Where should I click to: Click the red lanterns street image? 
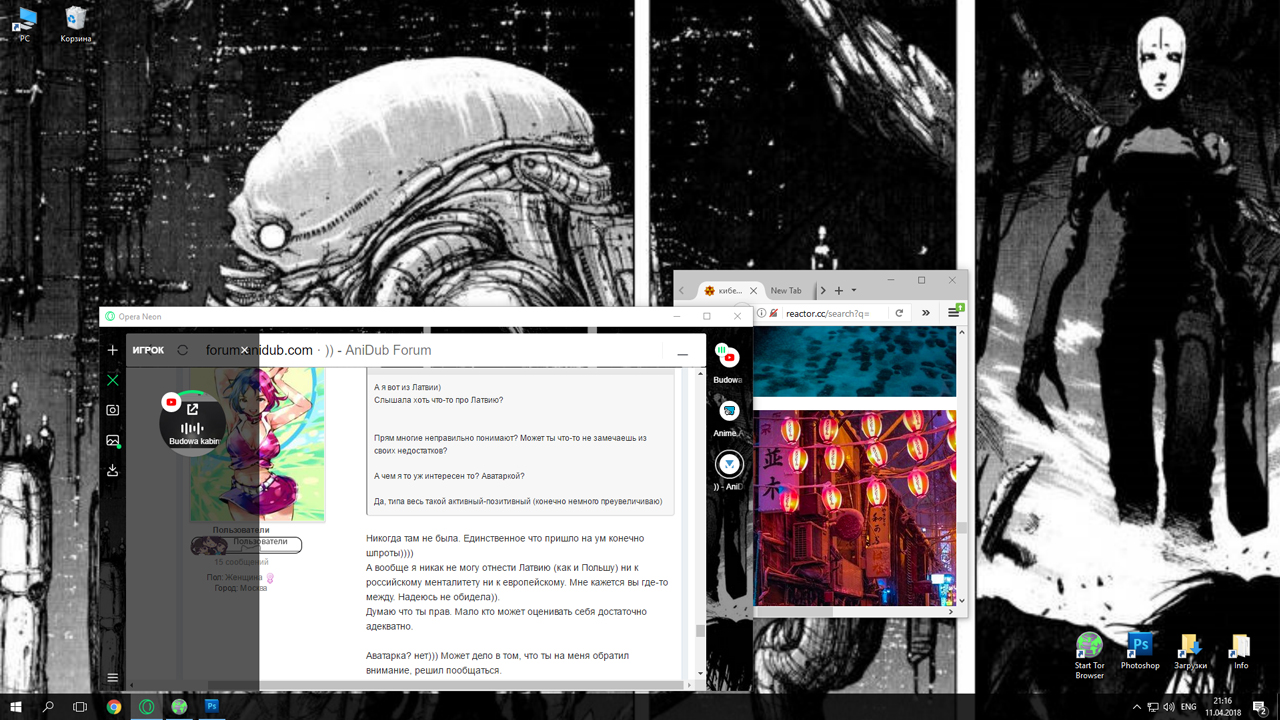(x=855, y=507)
